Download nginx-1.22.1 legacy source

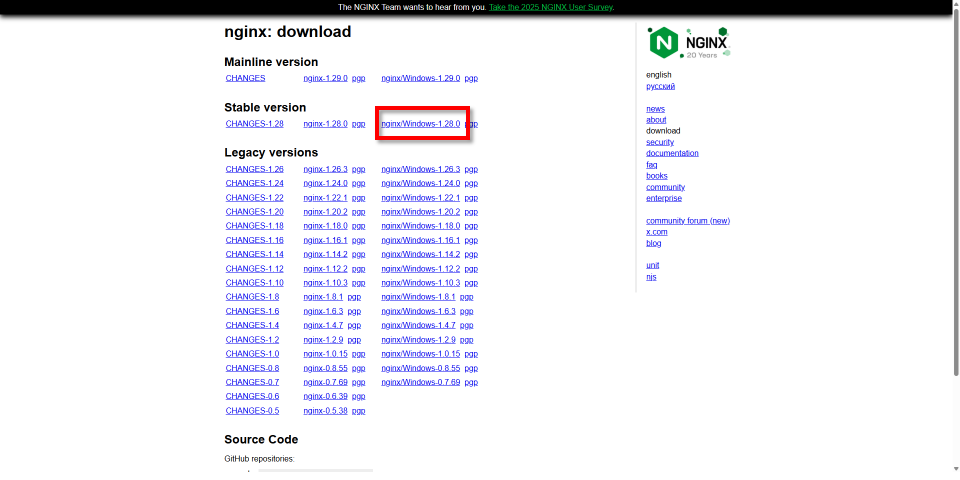click(x=325, y=198)
